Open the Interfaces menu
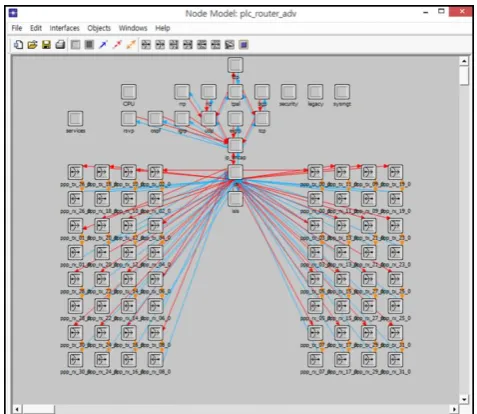 (64, 28)
